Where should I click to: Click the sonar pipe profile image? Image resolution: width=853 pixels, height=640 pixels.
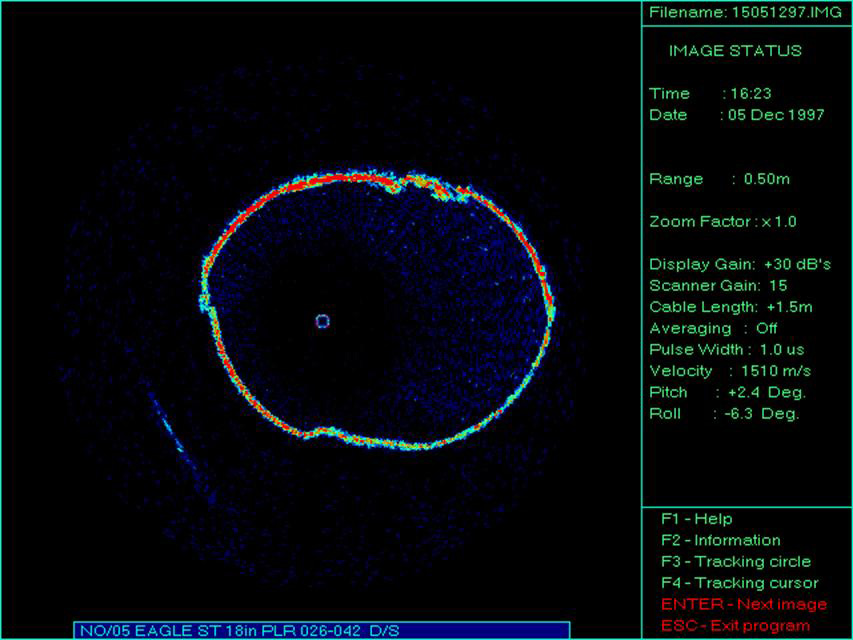377,310
